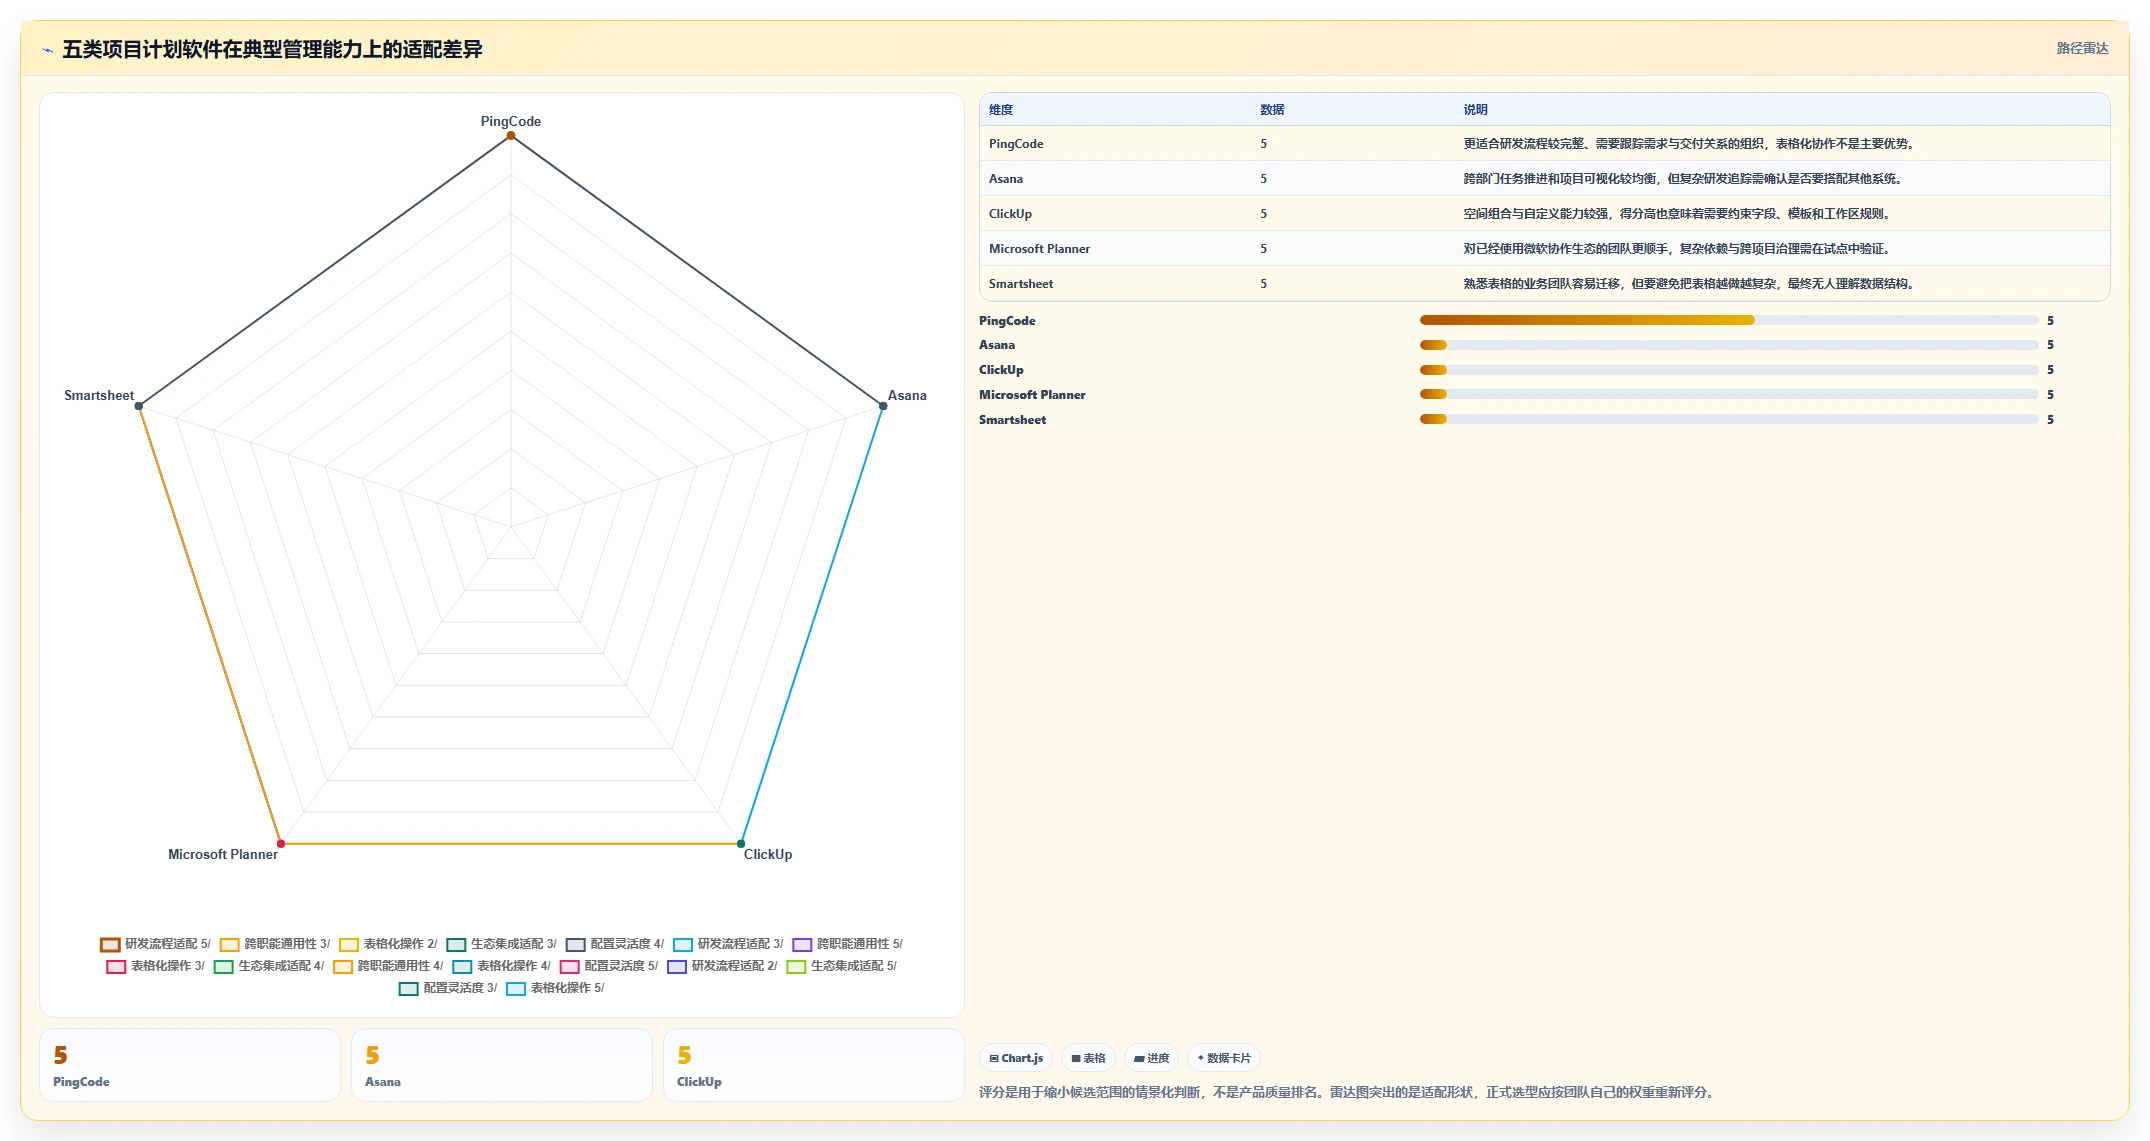Click the Smartsheet progress bar
This screenshot has height=1141, width=2150.
1729,420
